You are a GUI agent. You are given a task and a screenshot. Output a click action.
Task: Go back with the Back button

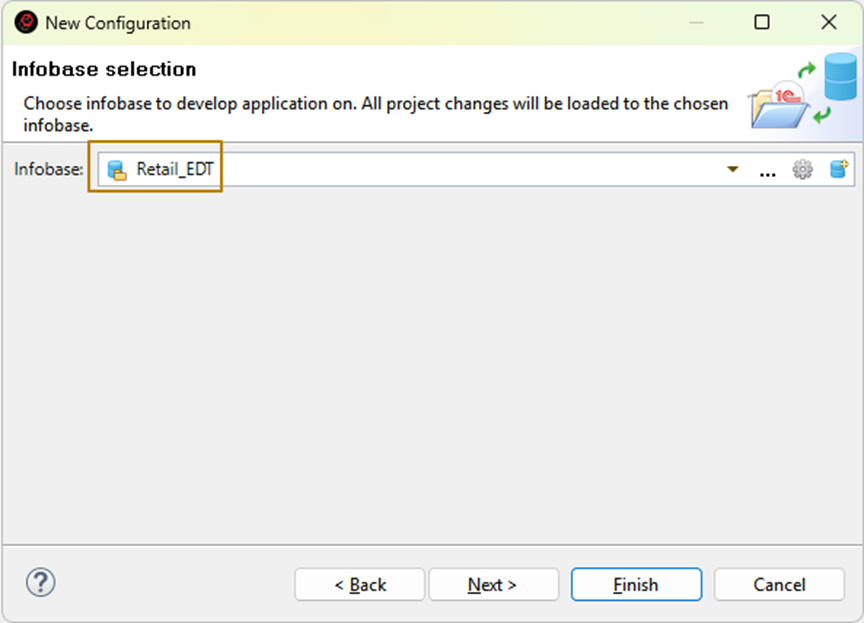pyautogui.click(x=360, y=585)
